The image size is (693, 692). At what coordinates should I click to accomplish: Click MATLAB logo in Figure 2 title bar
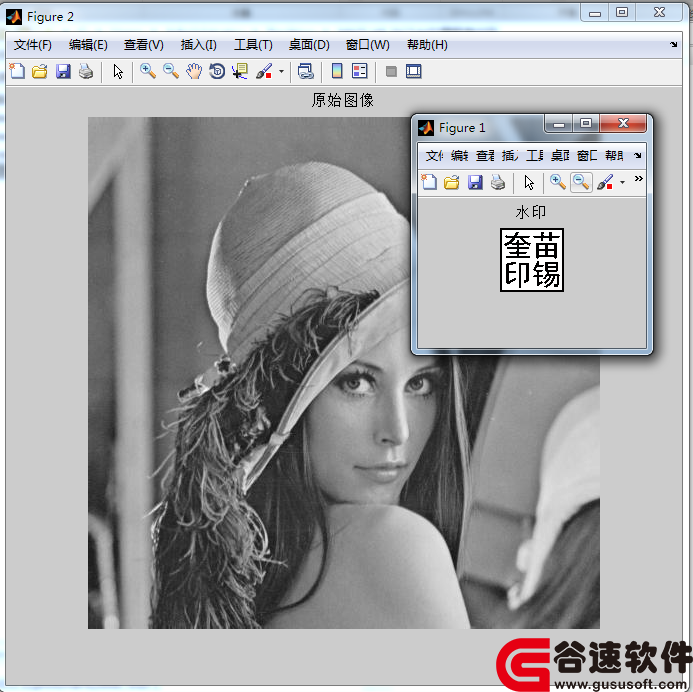point(14,17)
